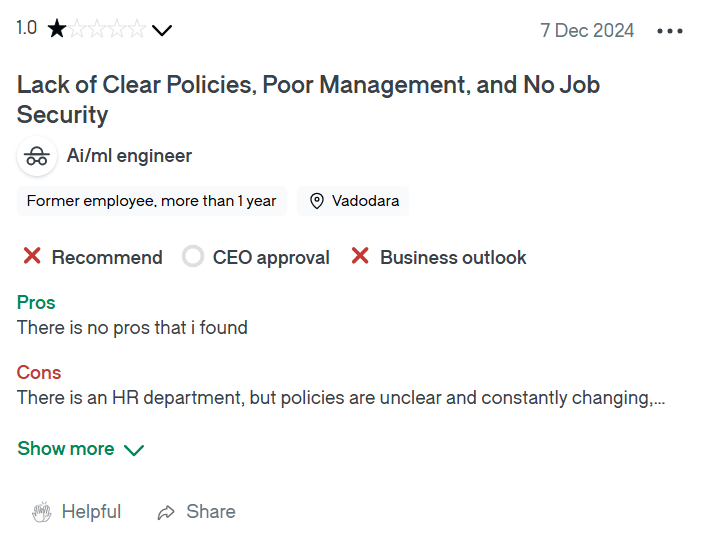The image size is (709, 538).
Task: Open the review title link
Action: click(x=308, y=99)
